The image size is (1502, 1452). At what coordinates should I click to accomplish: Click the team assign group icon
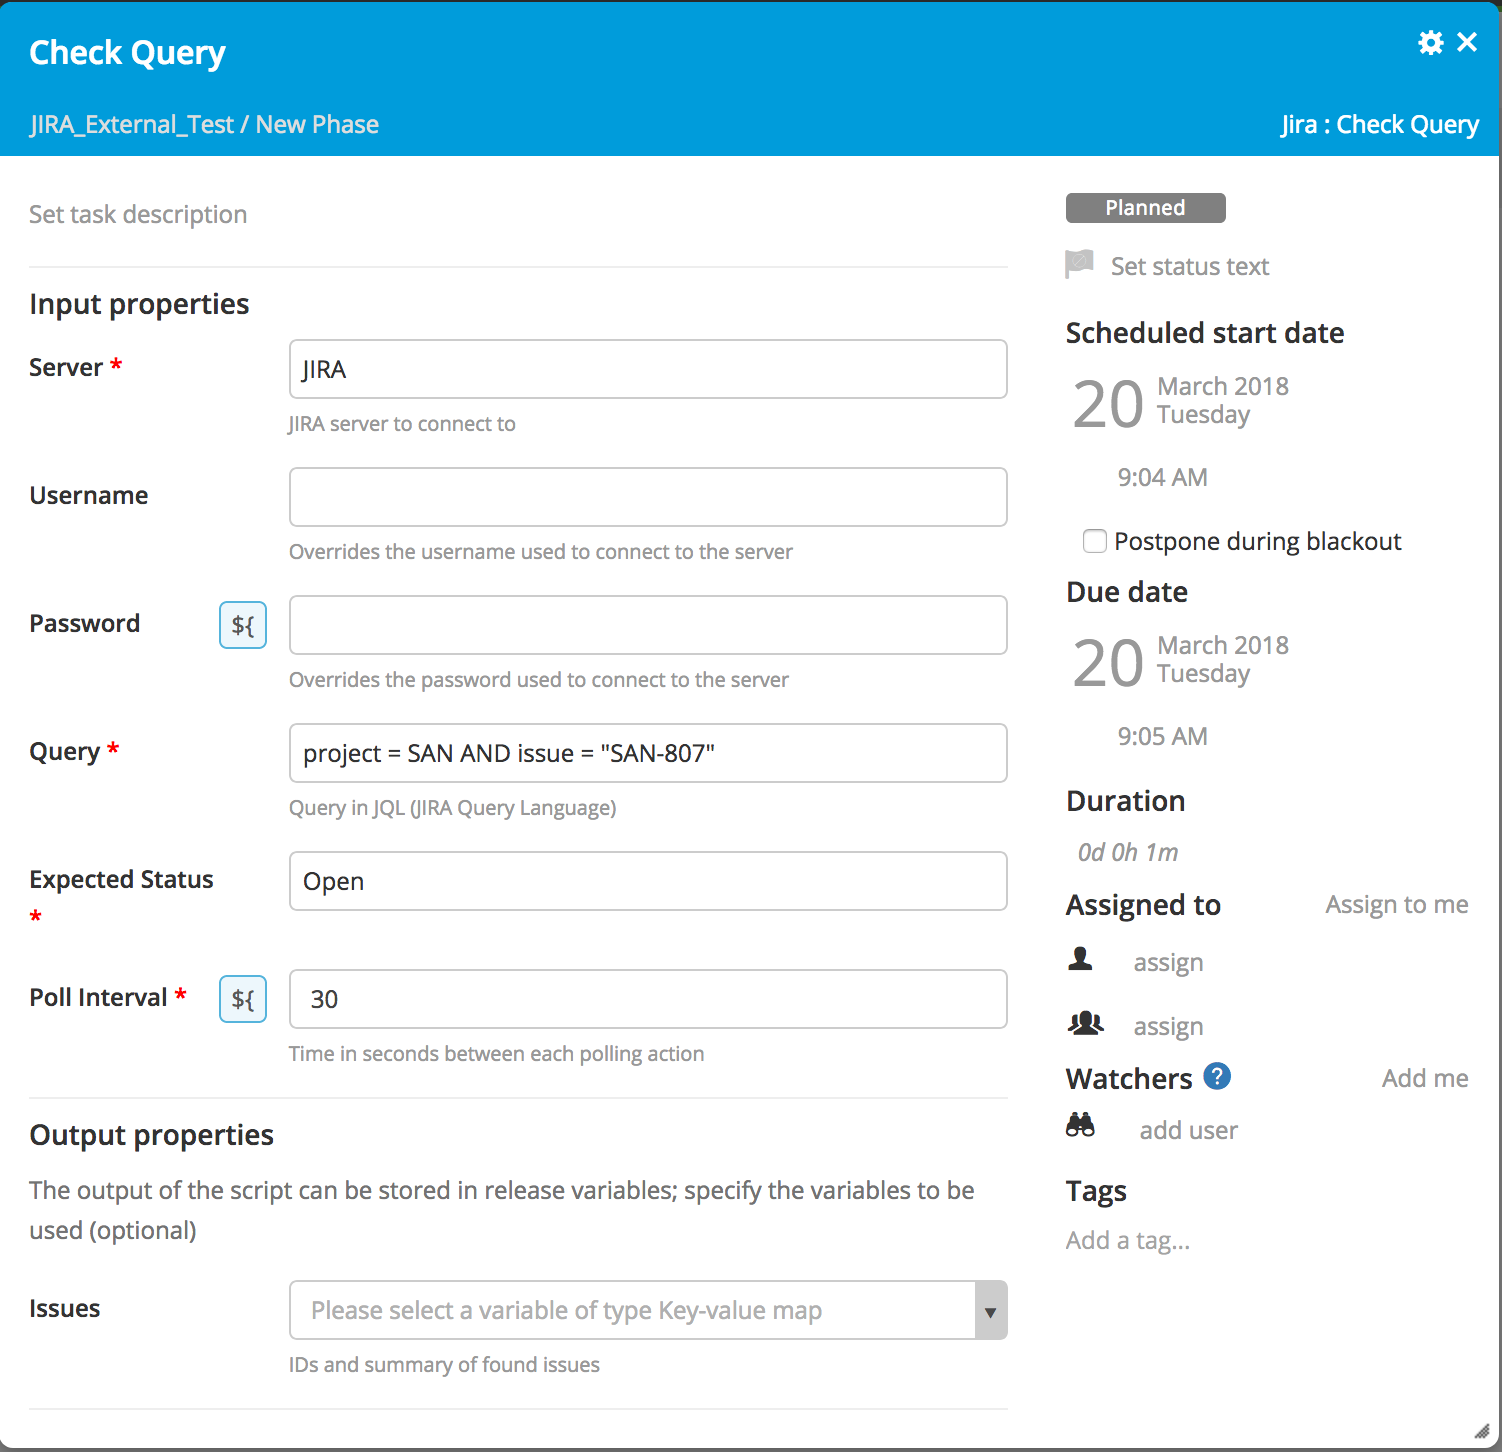pyautogui.click(x=1085, y=1023)
